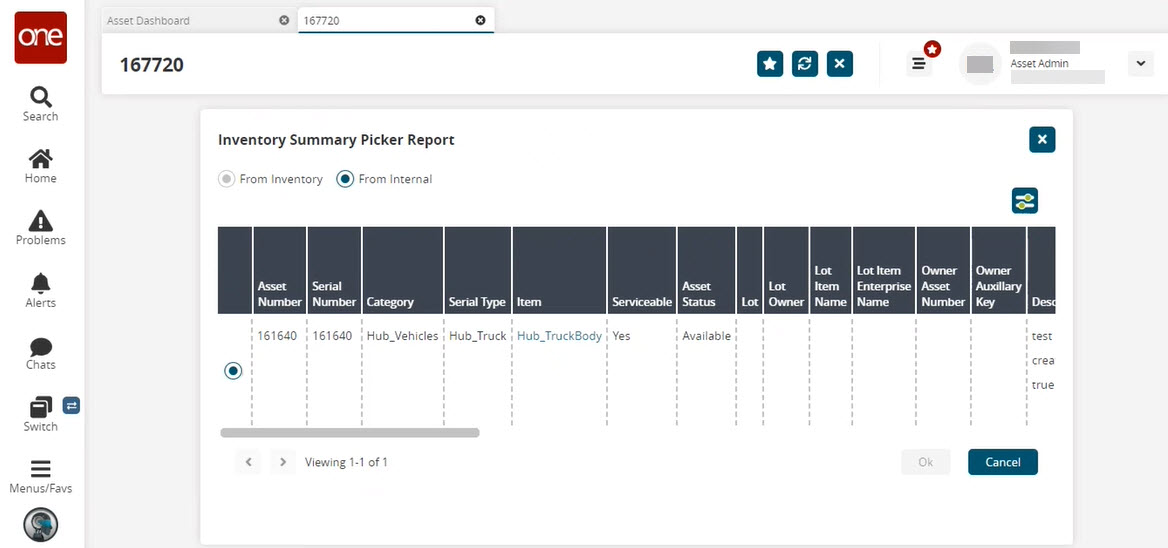
Task: Add page to favorites with star button
Action: point(770,64)
